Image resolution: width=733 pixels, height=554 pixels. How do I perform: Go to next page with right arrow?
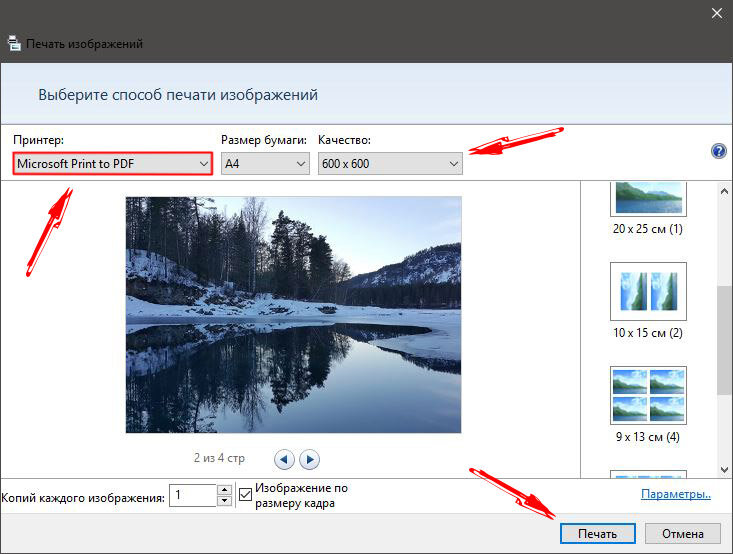[309, 459]
